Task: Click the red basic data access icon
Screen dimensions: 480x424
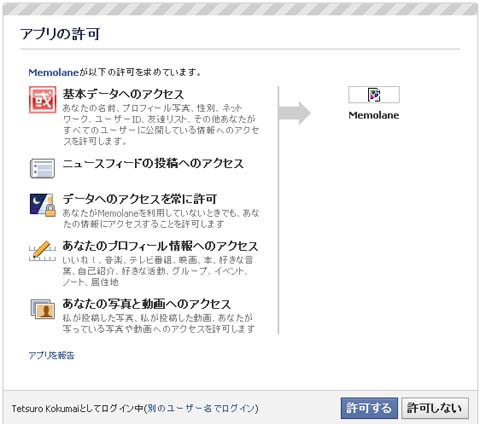Action: pos(42,100)
